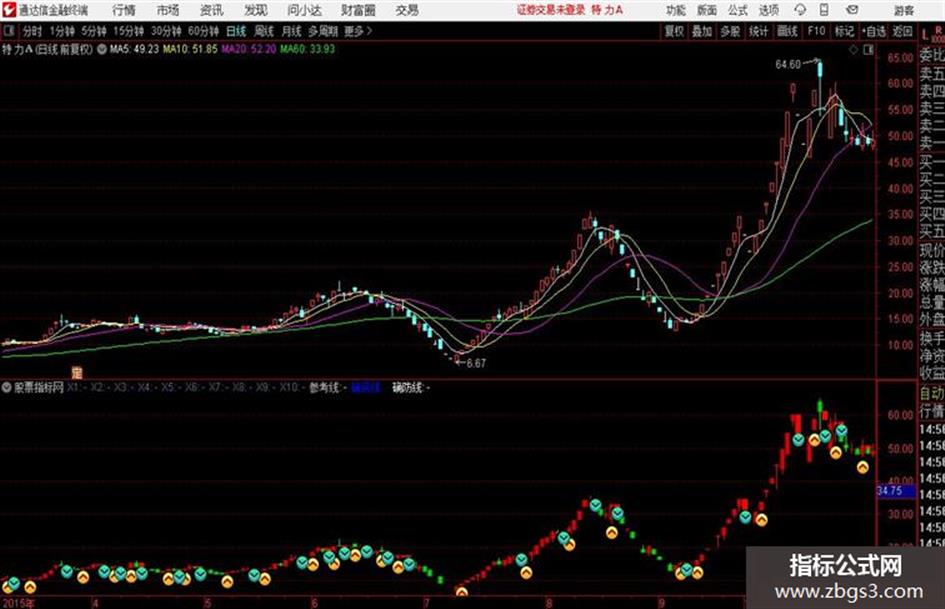Open the 财富圈 menu
Image resolution: width=945 pixels, height=609 pixels.
click(358, 10)
